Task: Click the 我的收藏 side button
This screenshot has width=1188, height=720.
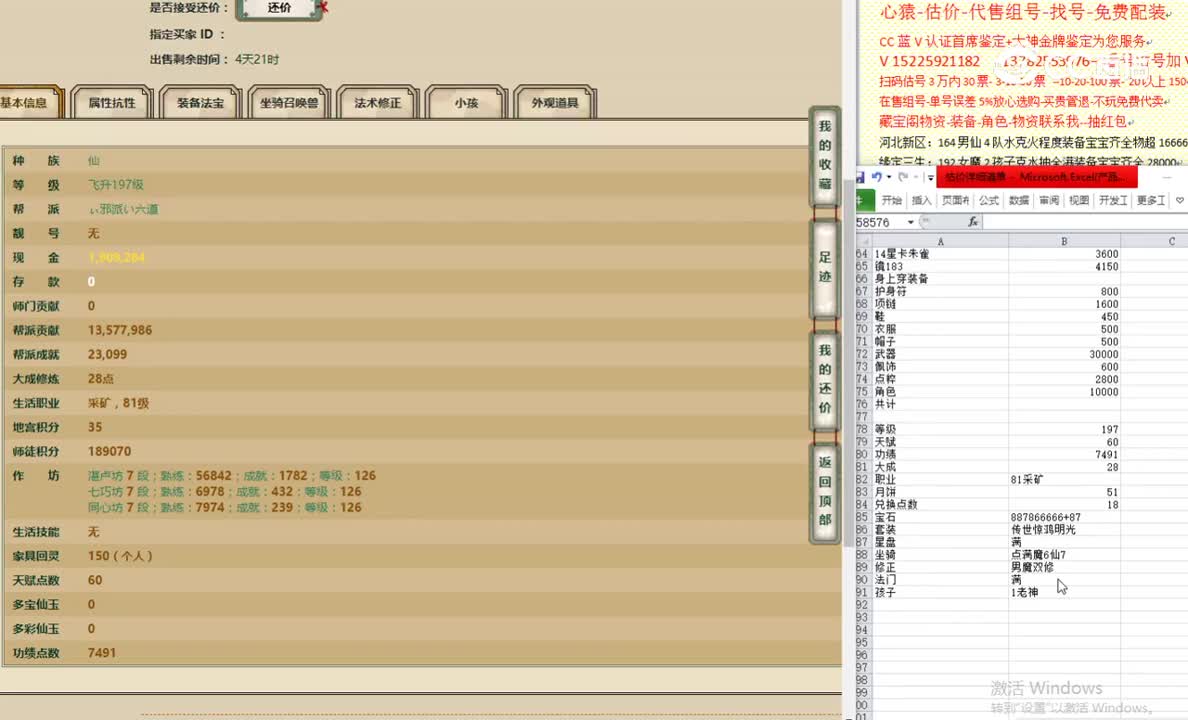Action: [x=824, y=155]
